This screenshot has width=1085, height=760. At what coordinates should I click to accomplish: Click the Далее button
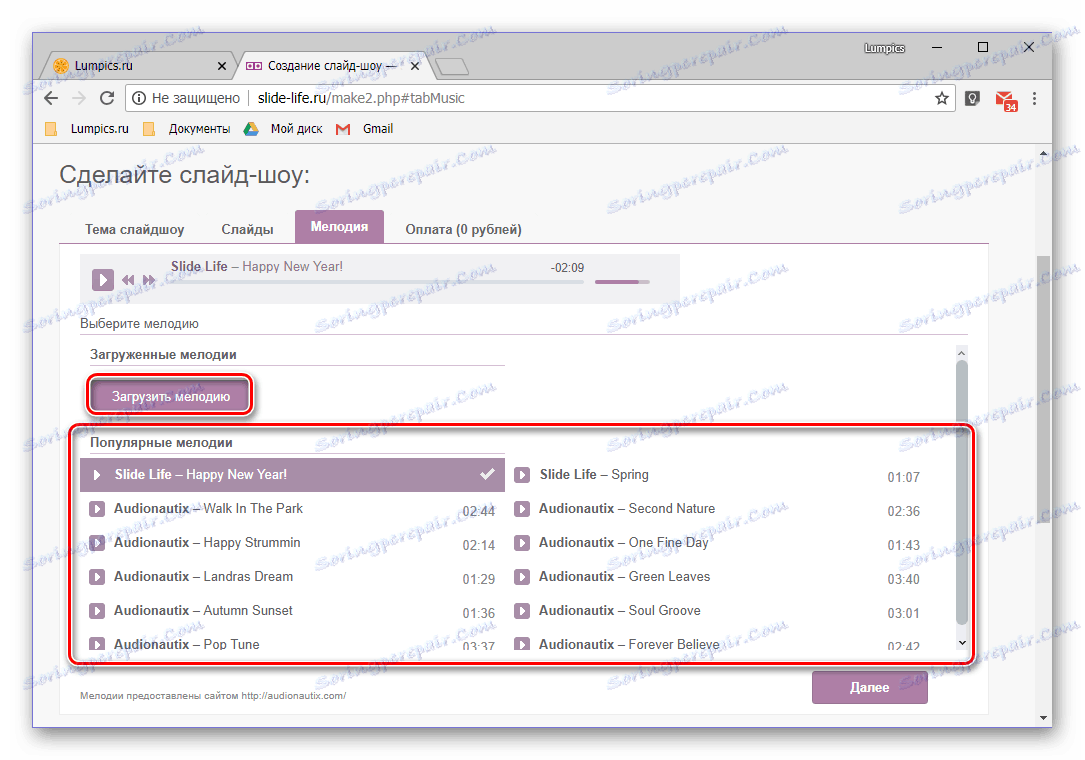(x=869, y=687)
